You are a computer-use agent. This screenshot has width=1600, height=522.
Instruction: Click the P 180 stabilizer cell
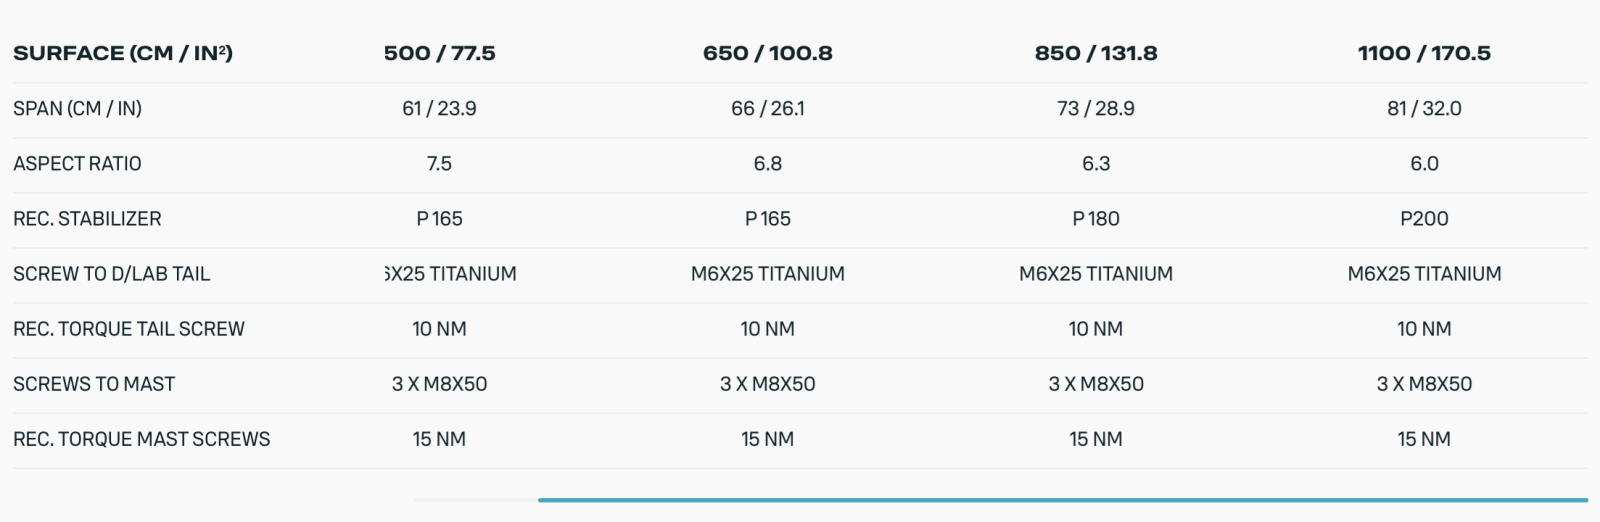point(1095,218)
